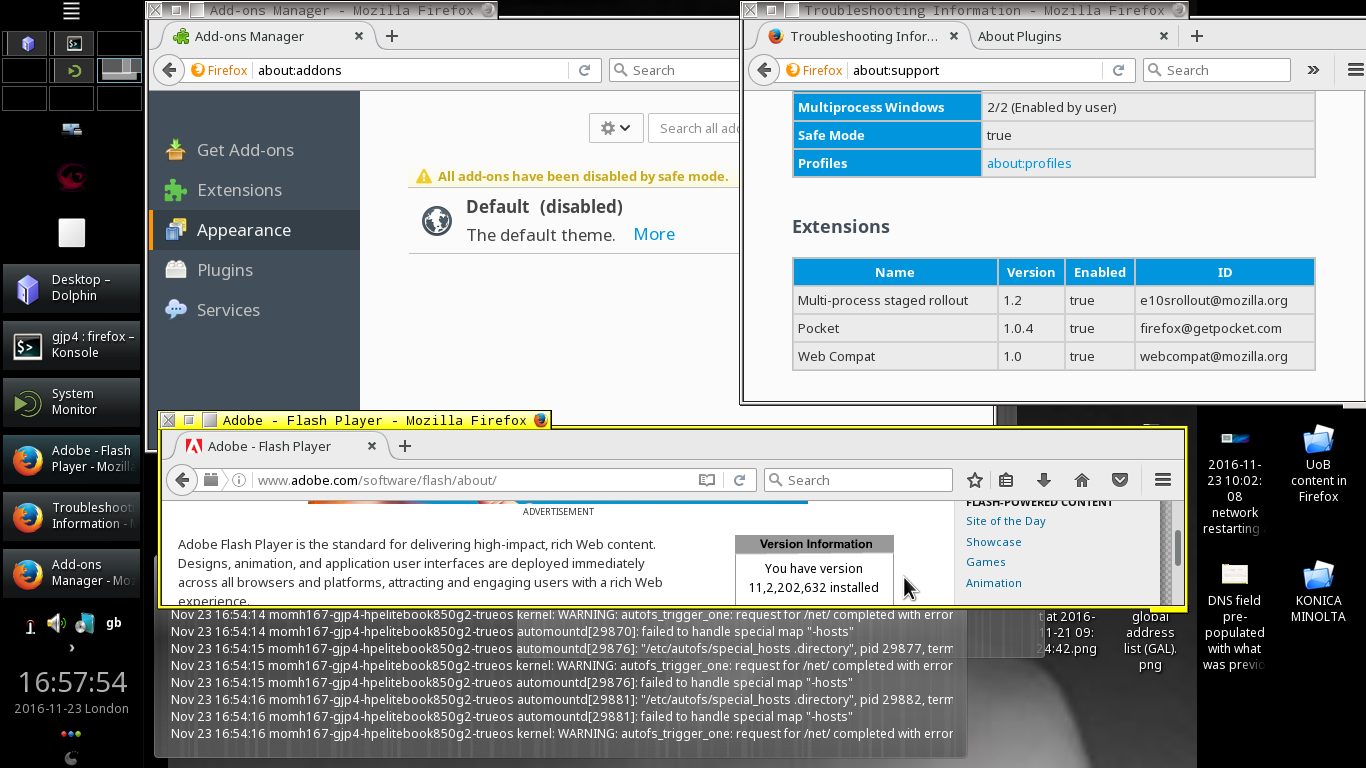Select Appearance category in Add-ons Manager

(254, 230)
